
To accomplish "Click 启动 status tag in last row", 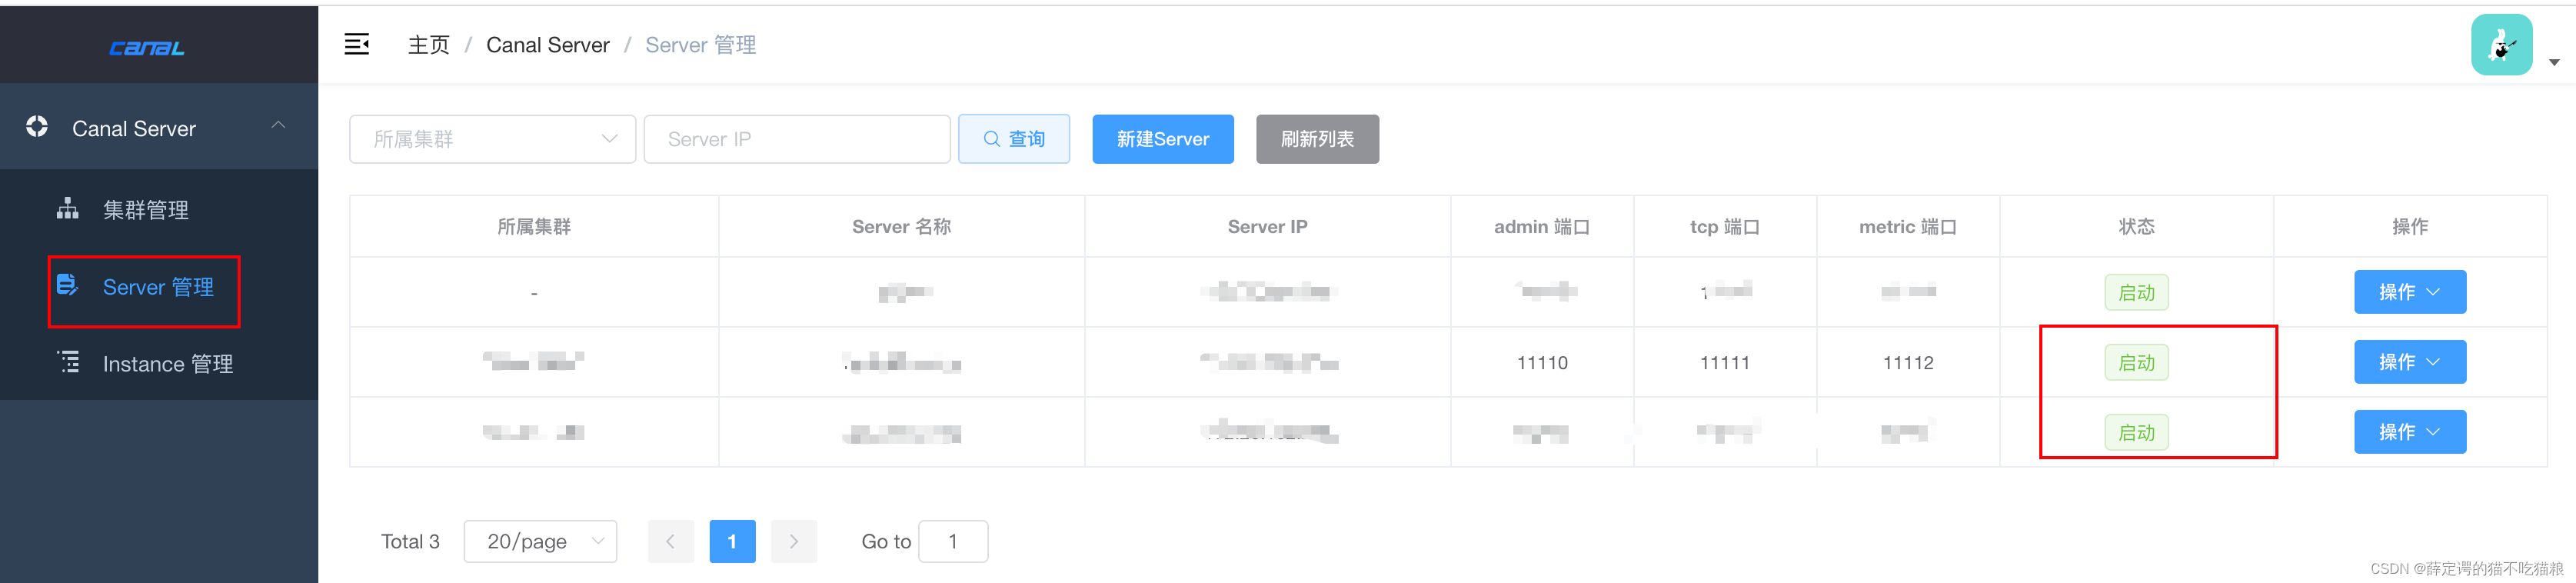I will [2136, 432].
